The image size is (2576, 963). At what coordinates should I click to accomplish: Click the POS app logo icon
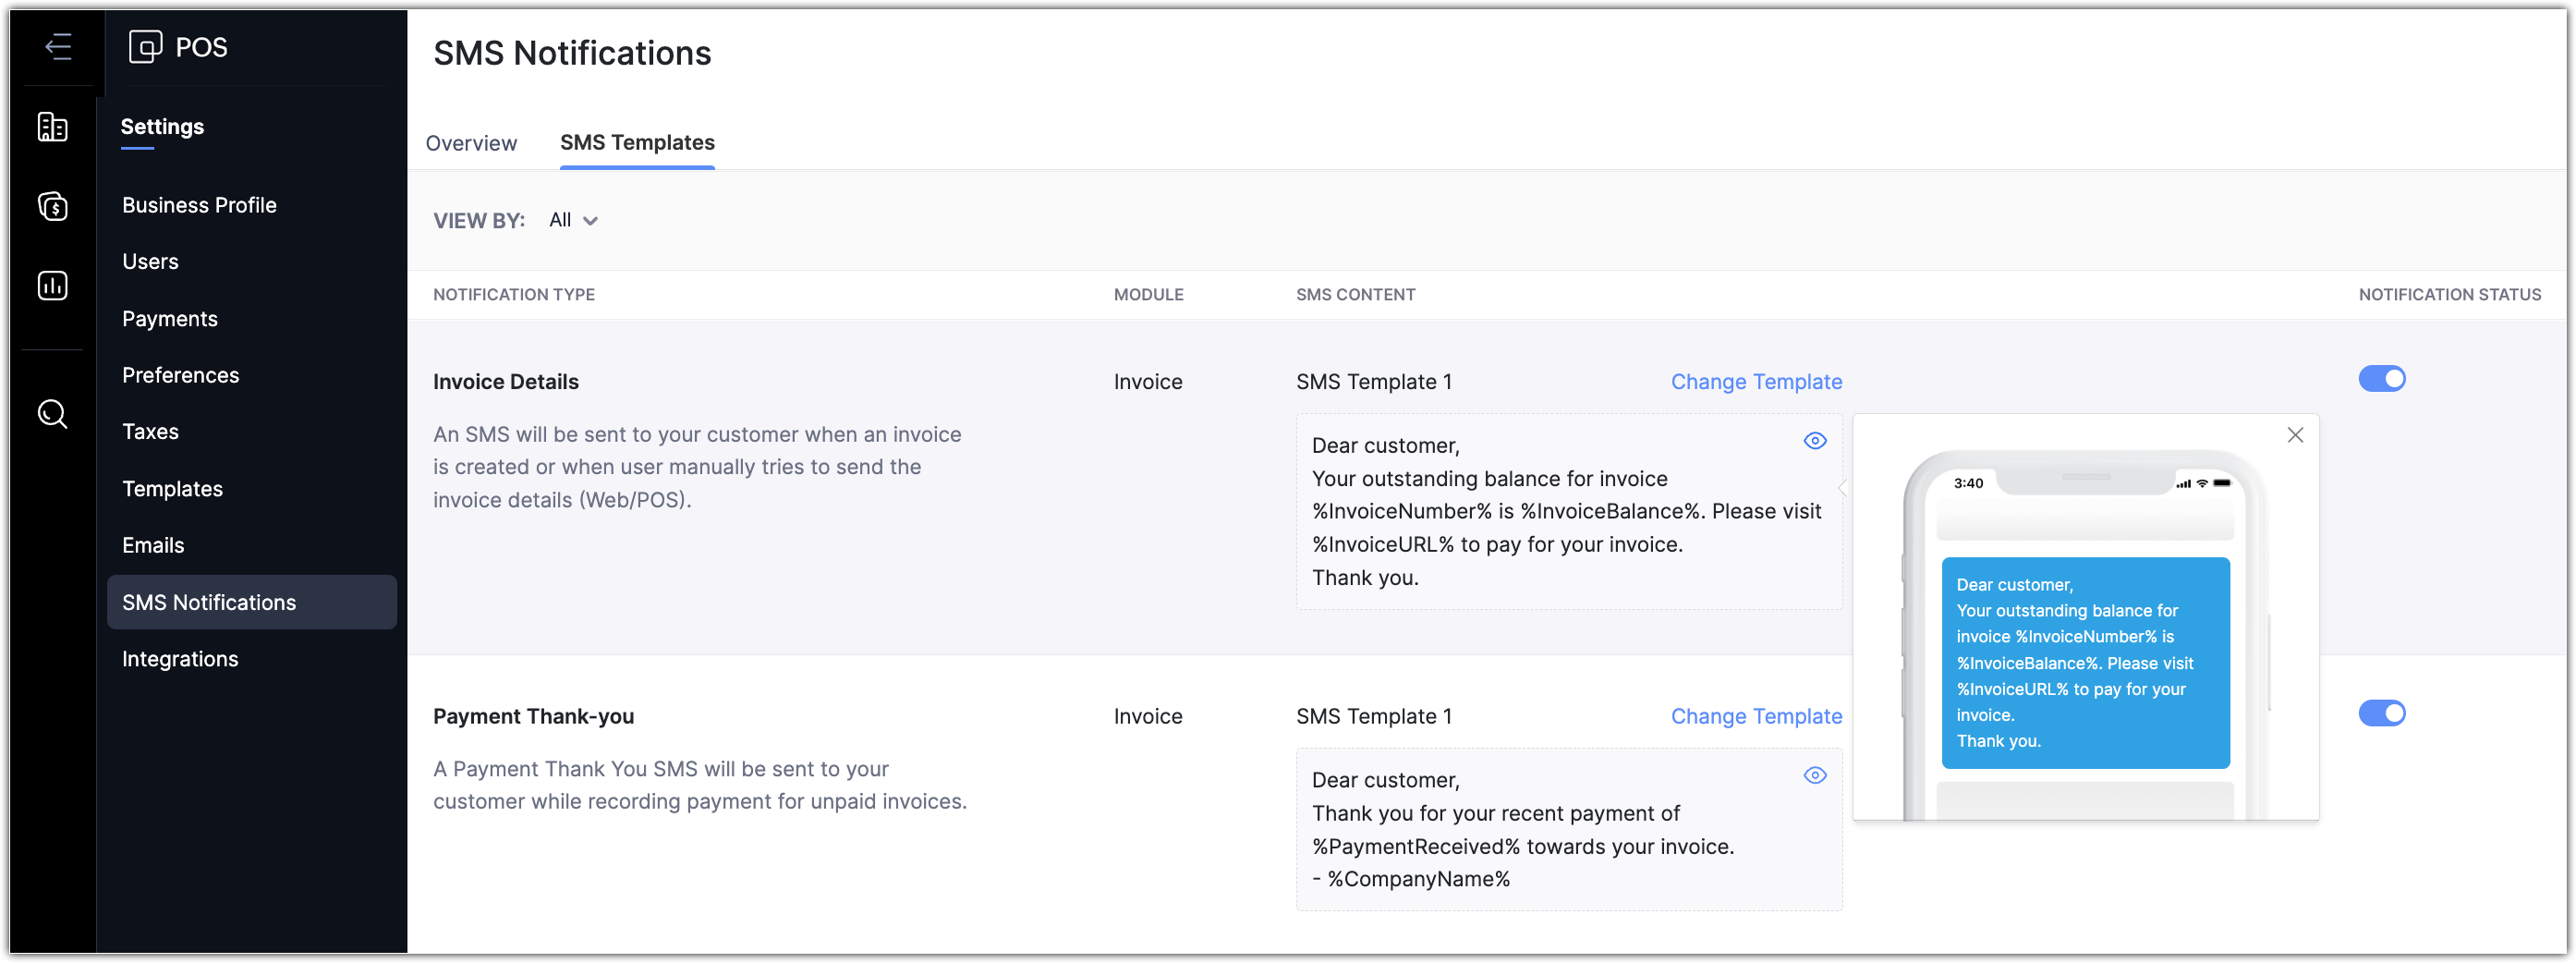click(145, 47)
